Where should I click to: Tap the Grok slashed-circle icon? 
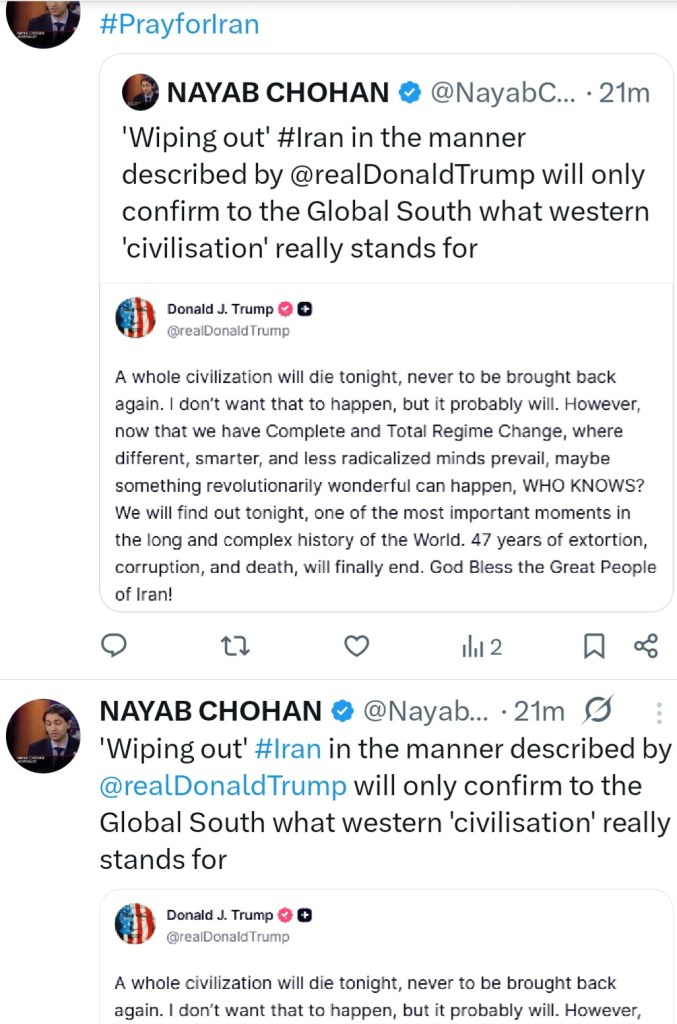(597, 711)
